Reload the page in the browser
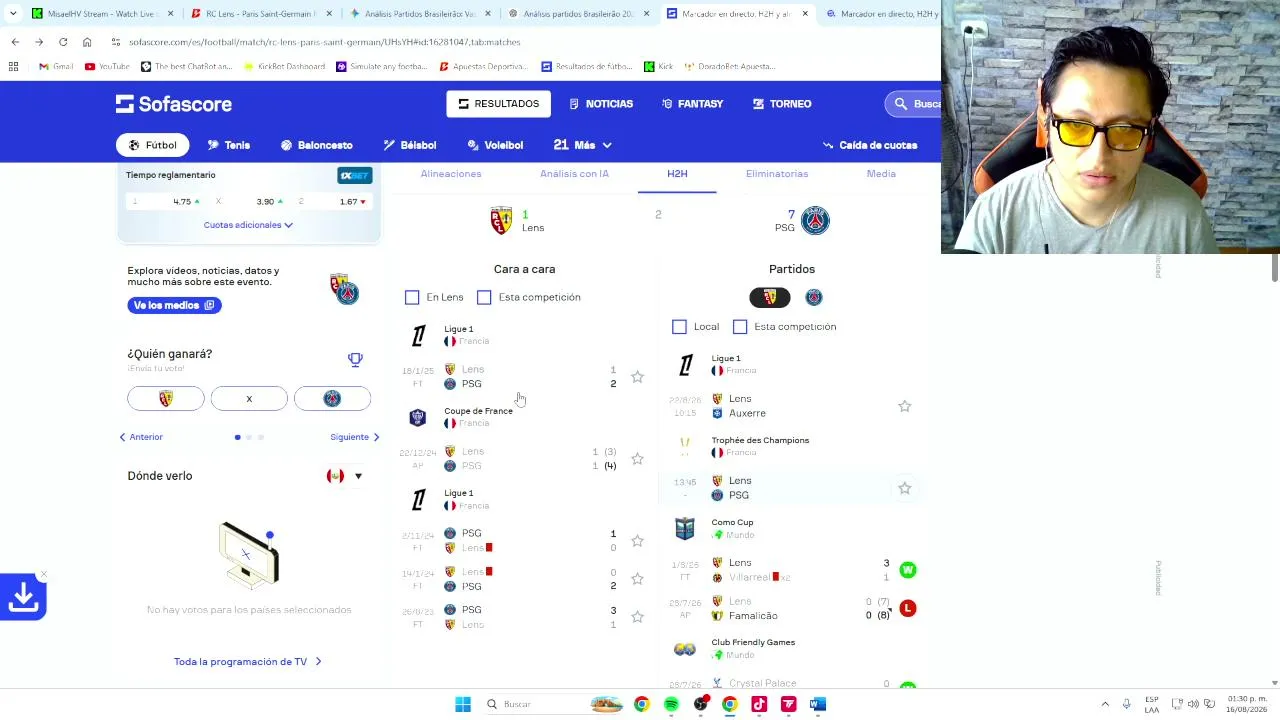1280x720 pixels. coord(63,42)
